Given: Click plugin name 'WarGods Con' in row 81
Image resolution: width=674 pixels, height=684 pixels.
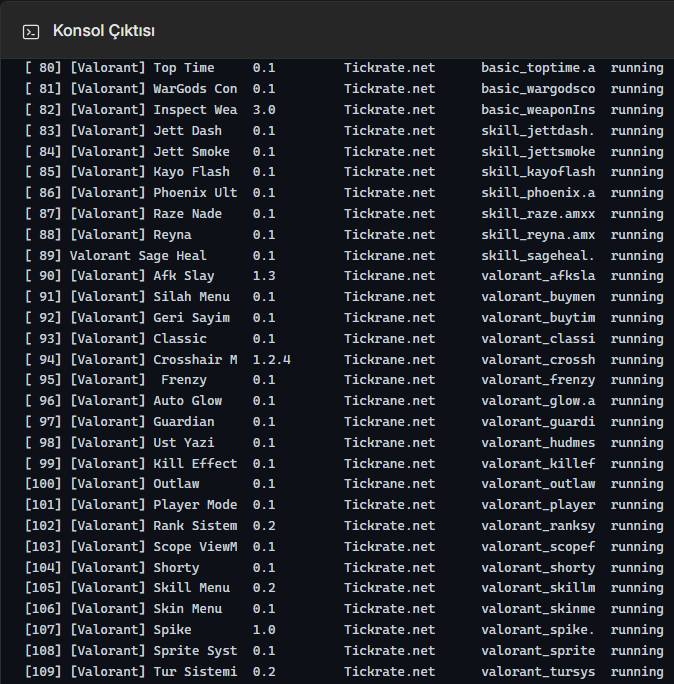Looking at the screenshot, I should (195, 89).
